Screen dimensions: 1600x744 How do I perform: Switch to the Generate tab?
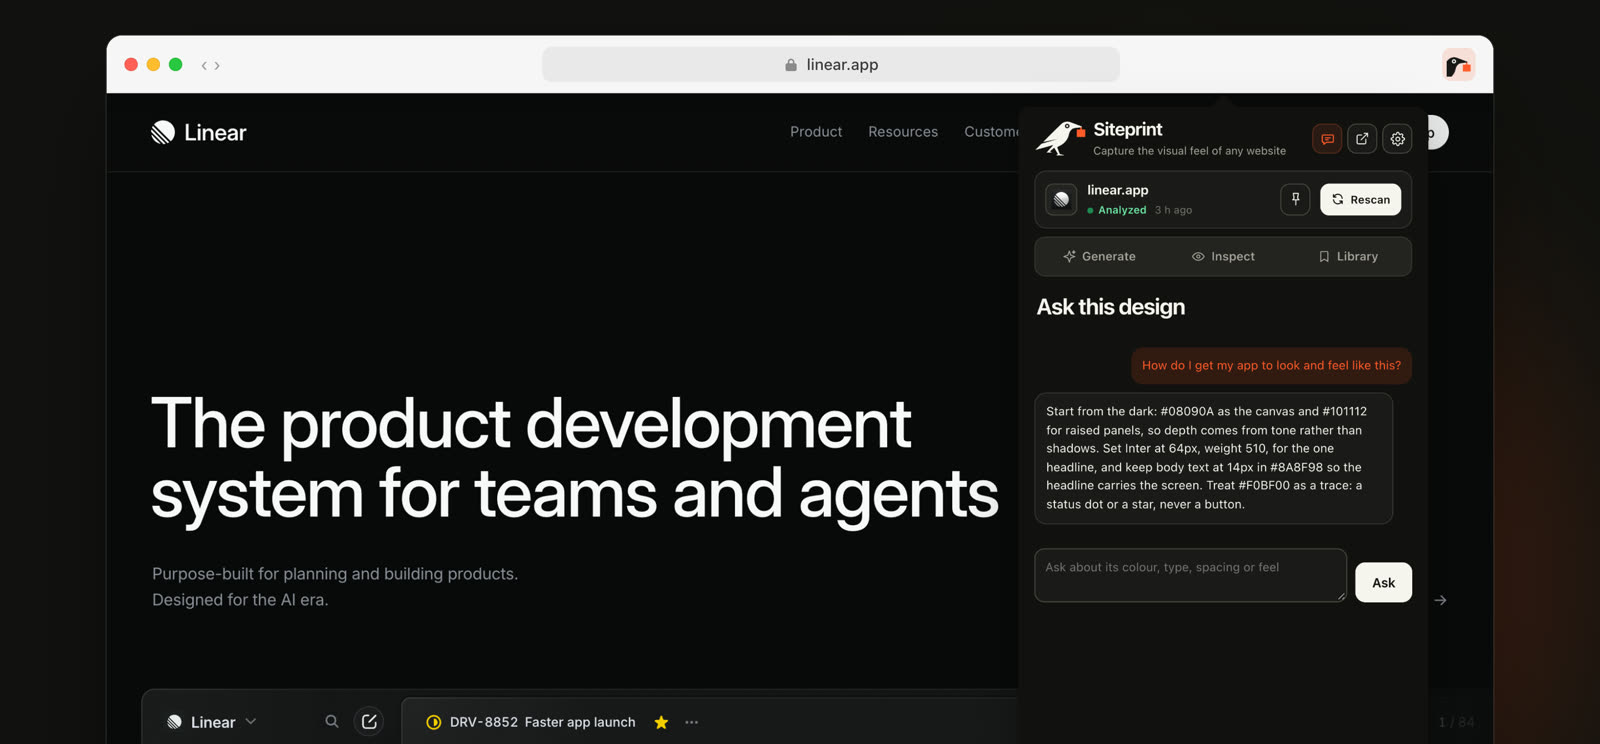pos(1099,256)
